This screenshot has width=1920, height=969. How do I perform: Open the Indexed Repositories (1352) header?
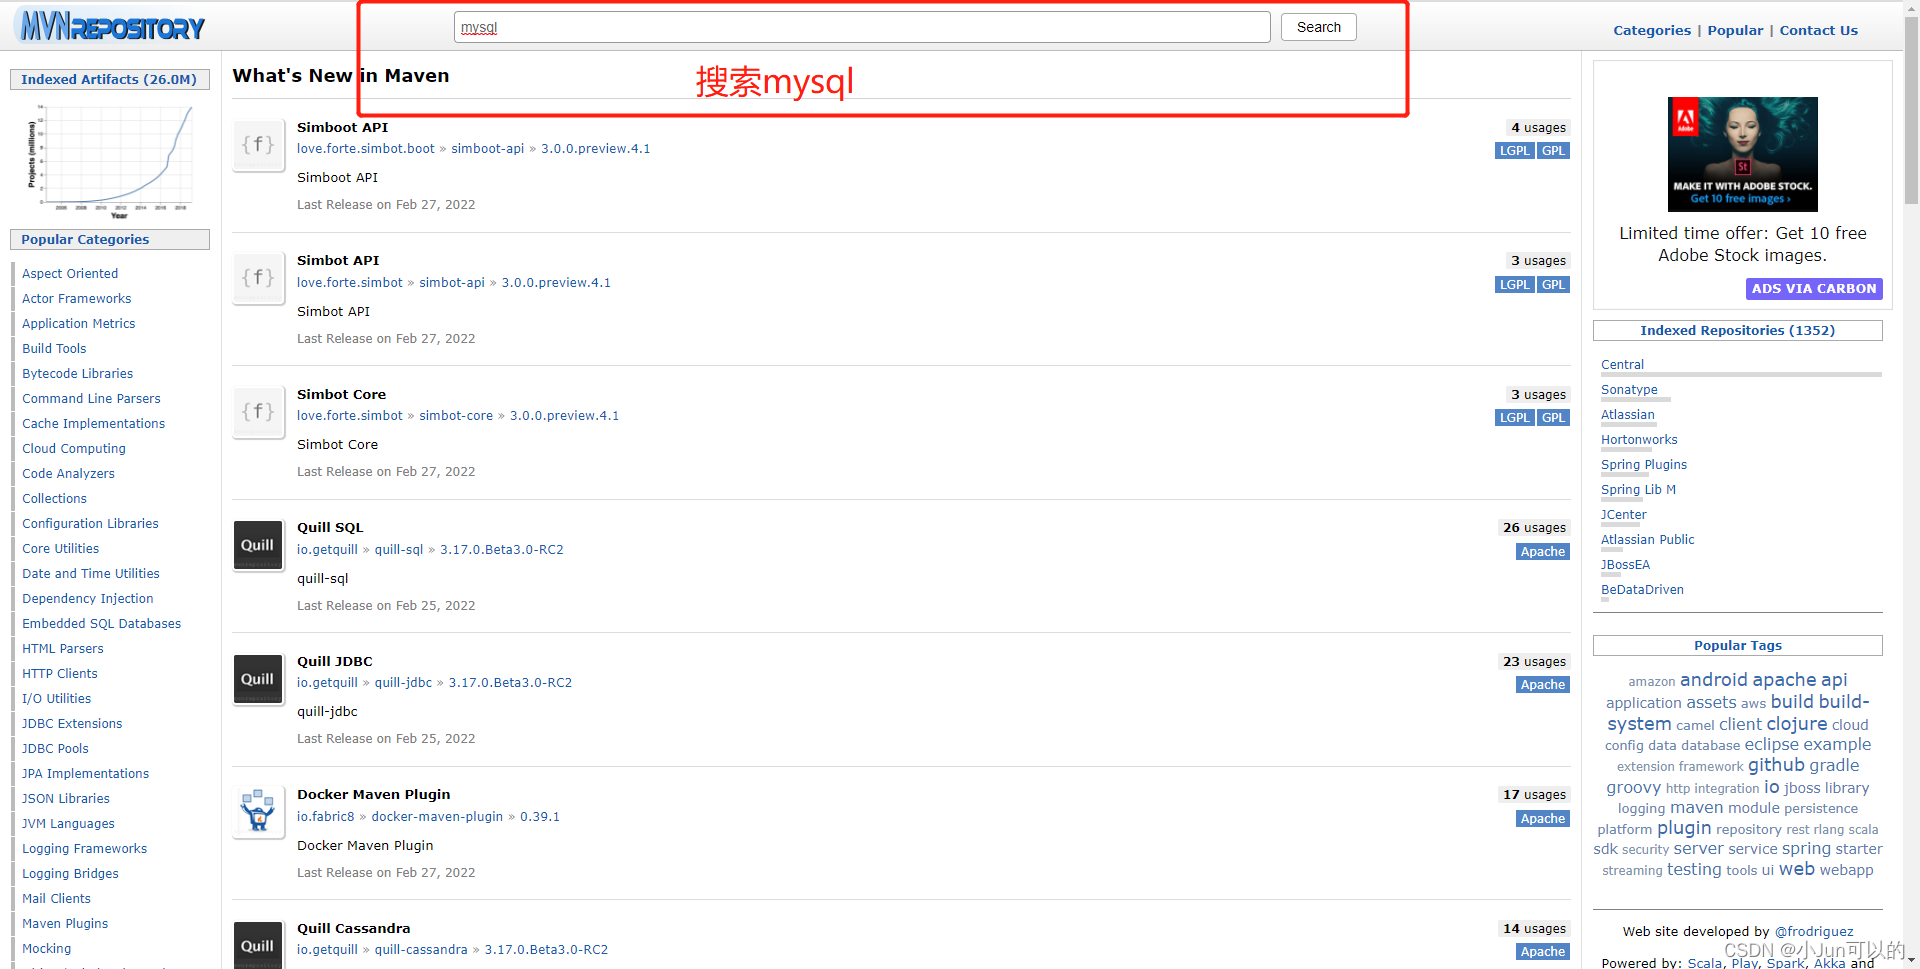pyautogui.click(x=1737, y=330)
